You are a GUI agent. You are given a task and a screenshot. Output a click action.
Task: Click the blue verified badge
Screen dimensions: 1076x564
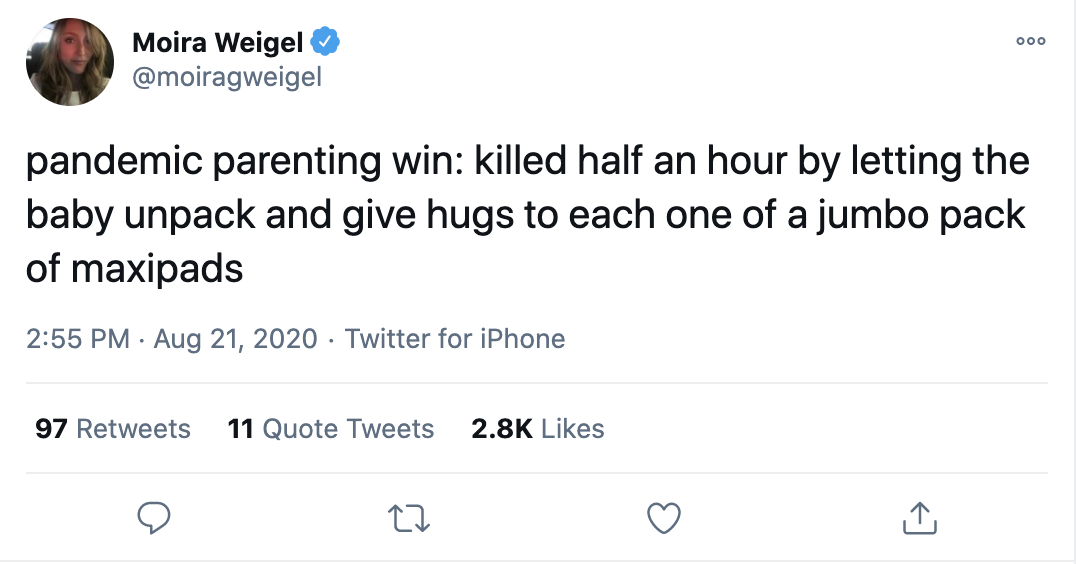point(327,42)
